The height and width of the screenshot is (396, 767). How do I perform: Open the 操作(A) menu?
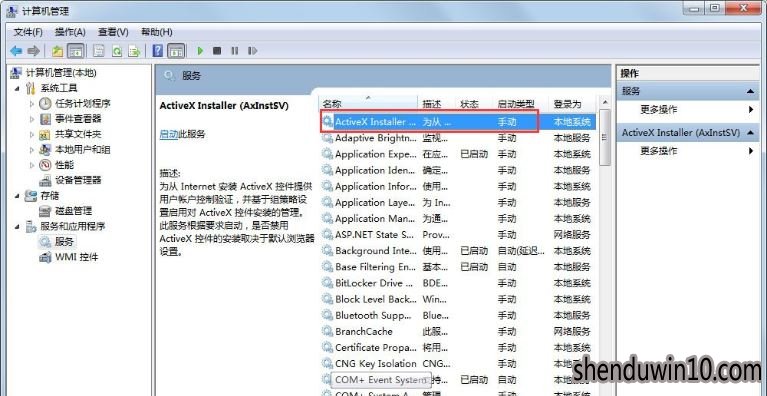(x=70, y=32)
